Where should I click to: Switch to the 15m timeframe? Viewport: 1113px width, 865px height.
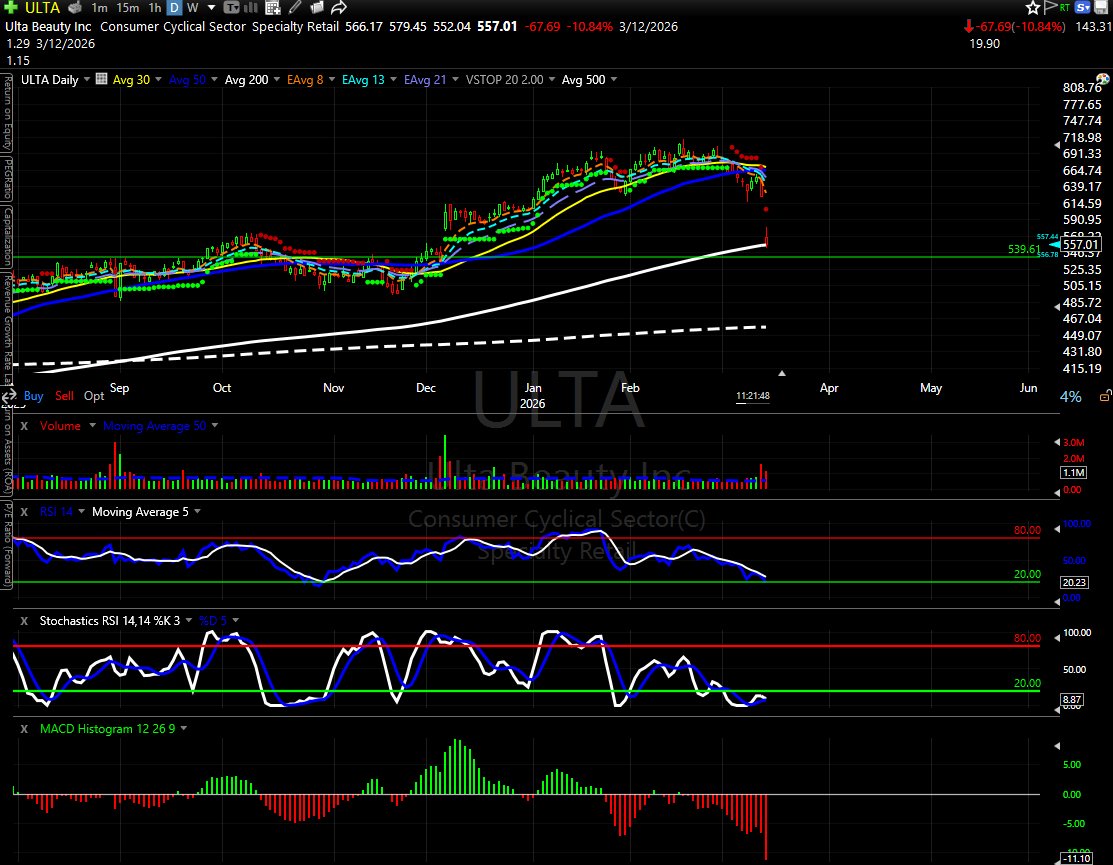tap(128, 8)
